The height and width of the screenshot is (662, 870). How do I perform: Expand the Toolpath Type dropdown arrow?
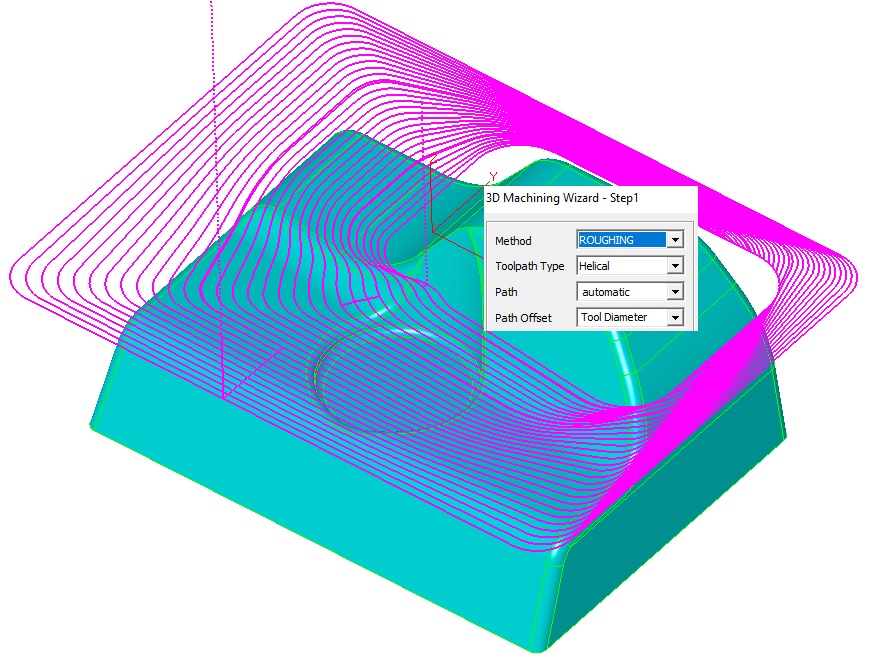pyautogui.click(x=675, y=266)
